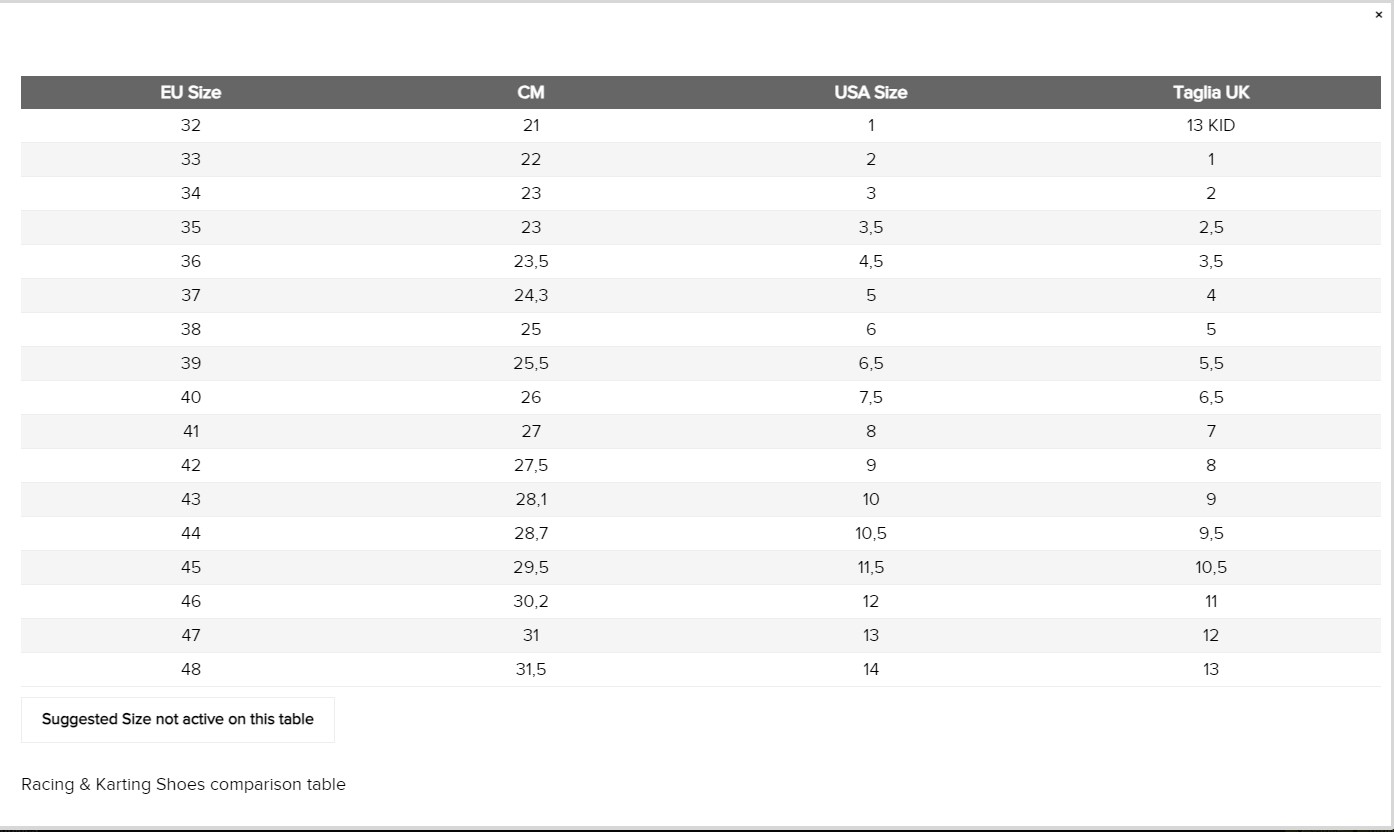This screenshot has width=1394, height=832.
Task: Click the CM column header
Action: (x=531, y=92)
